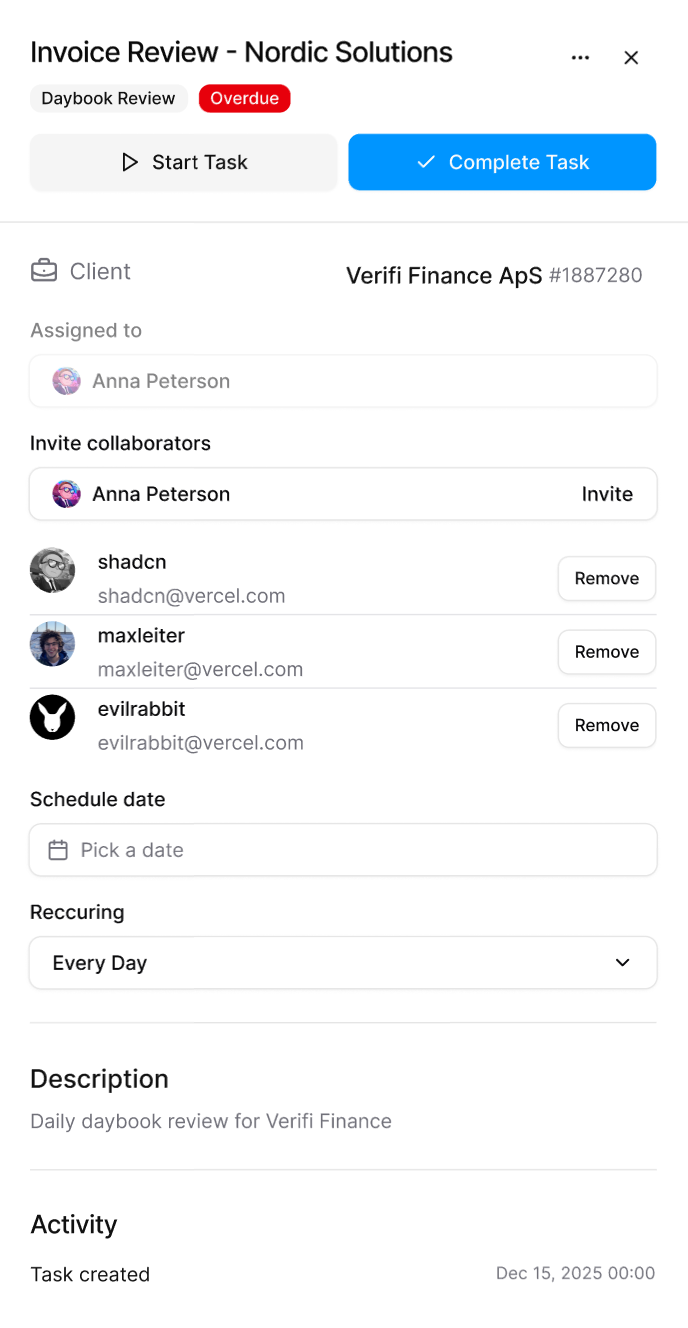Viewport: 688px width, 1328px height.
Task: Expand the dropdown chevron next to Every Day
Action: [622, 963]
